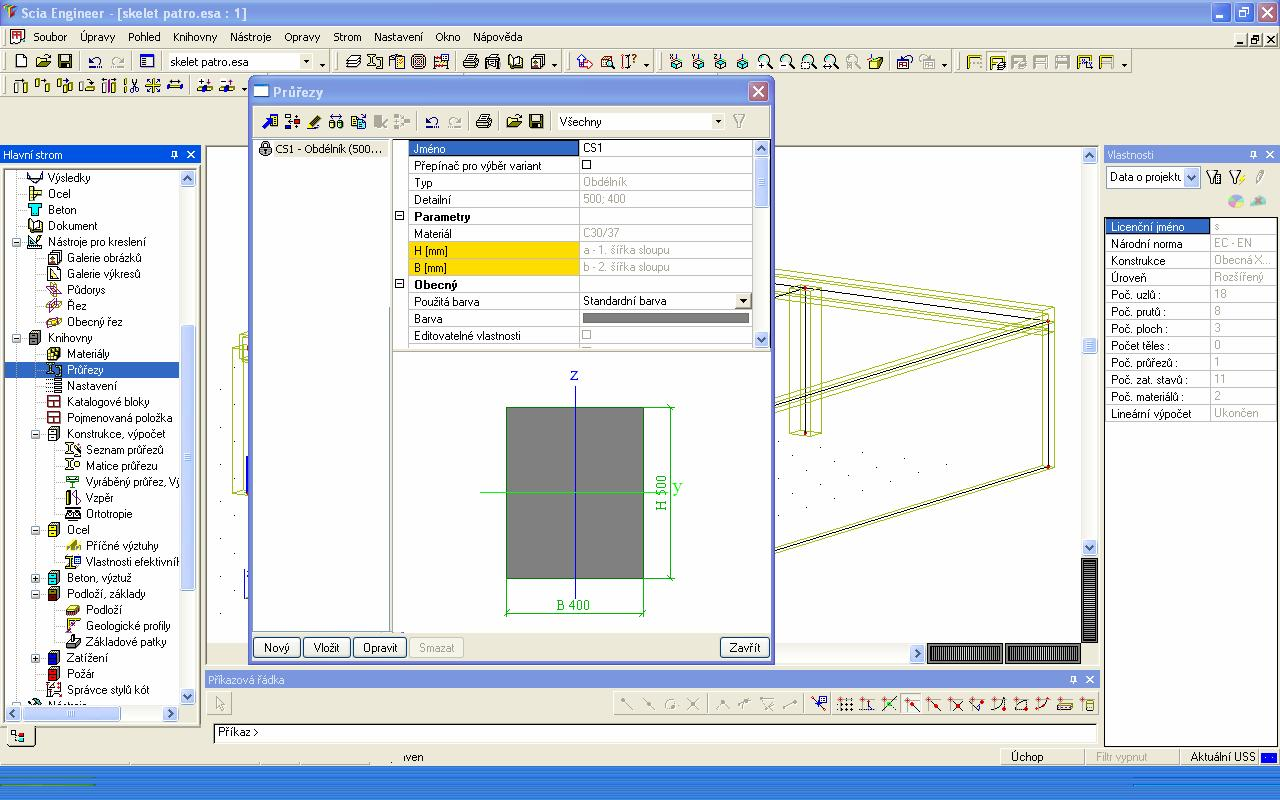
Task: Collapse the Knihovny tree node
Action: (x=17, y=338)
